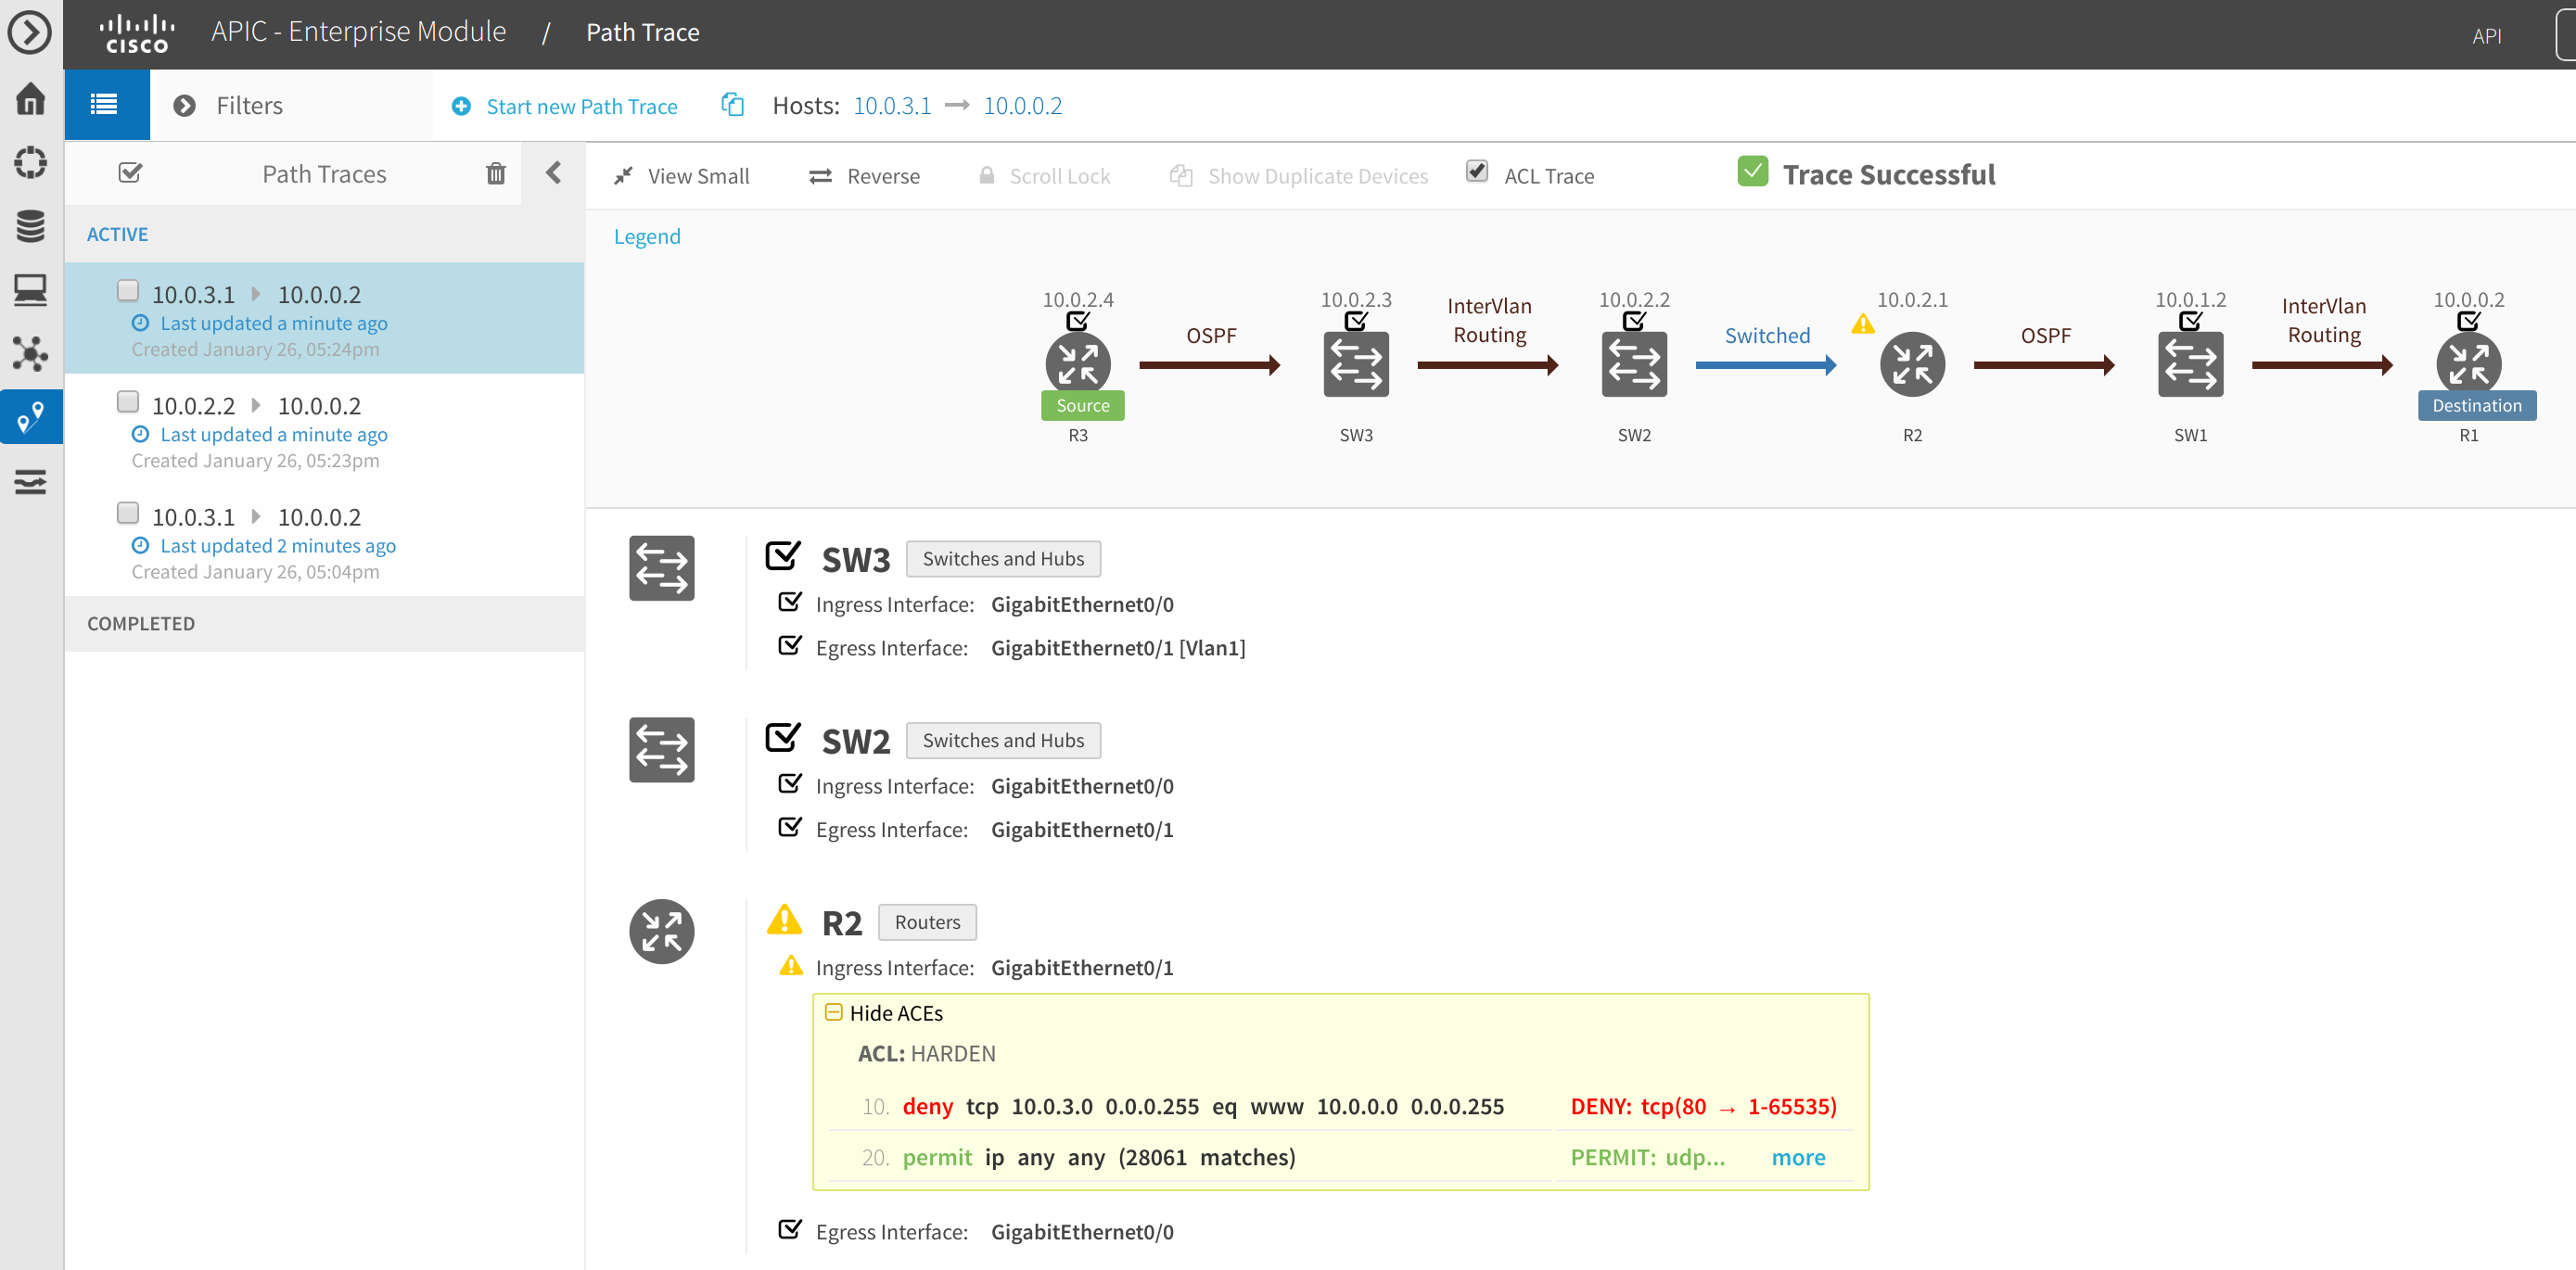Disable the ACL Trace checkbox

click(x=1478, y=171)
